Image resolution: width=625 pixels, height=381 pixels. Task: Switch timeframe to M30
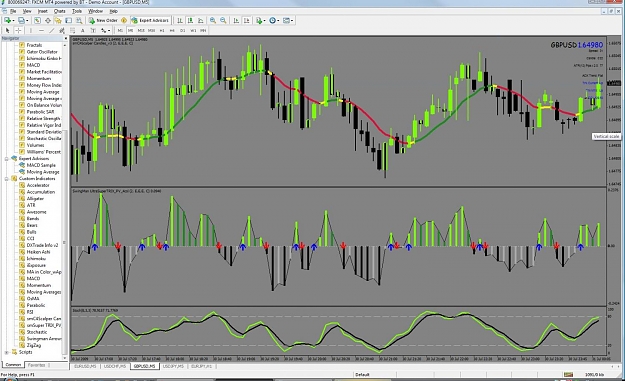151,30
